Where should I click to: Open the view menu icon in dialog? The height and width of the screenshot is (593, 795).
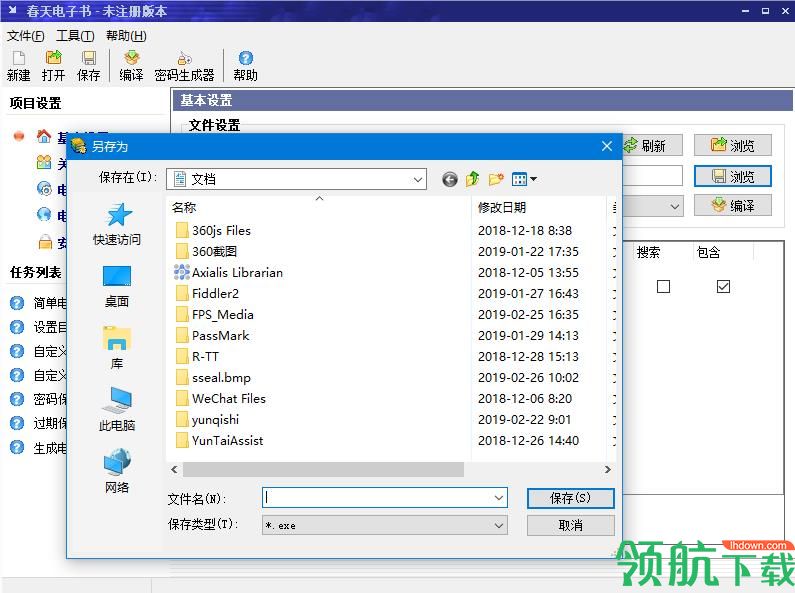click(524, 179)
